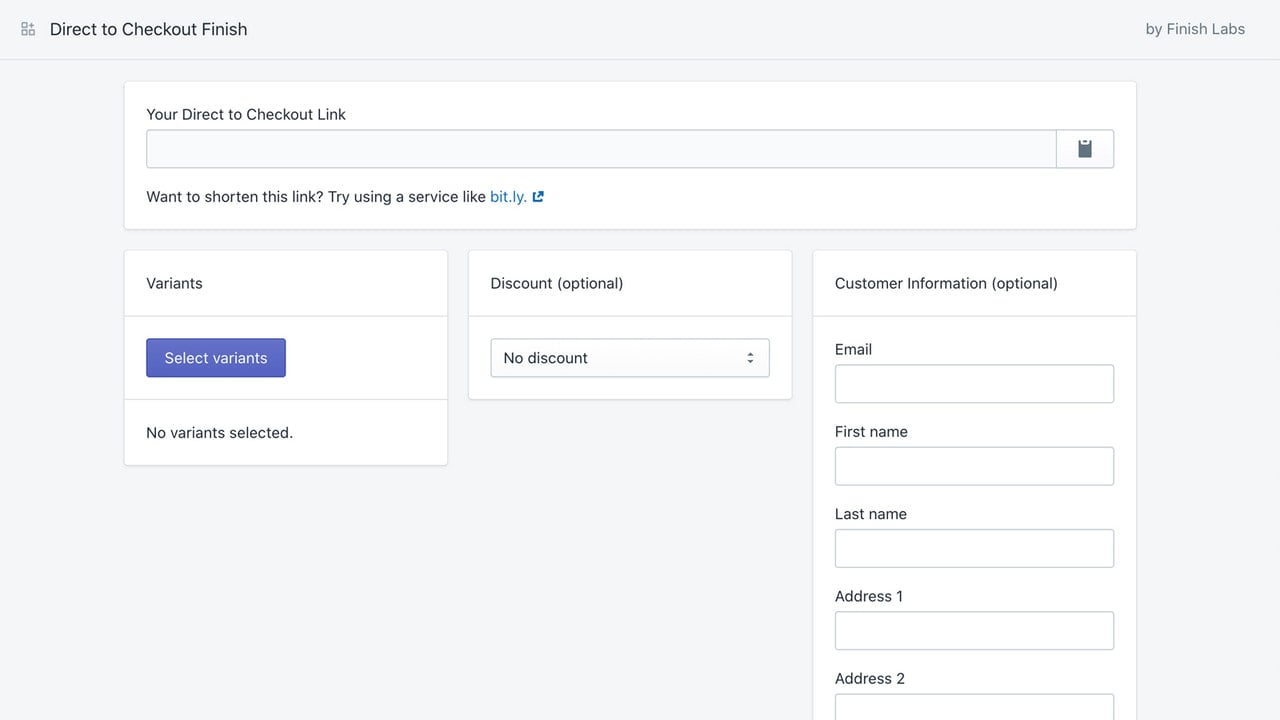Click the Address 1 input field

[974, 631]
